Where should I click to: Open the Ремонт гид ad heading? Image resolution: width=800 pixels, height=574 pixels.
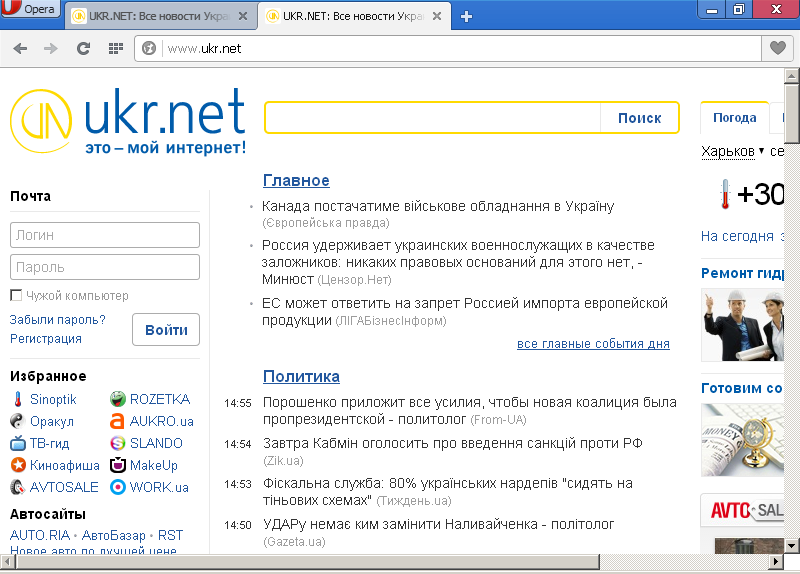pyautogui.click(x=742, y=273)
